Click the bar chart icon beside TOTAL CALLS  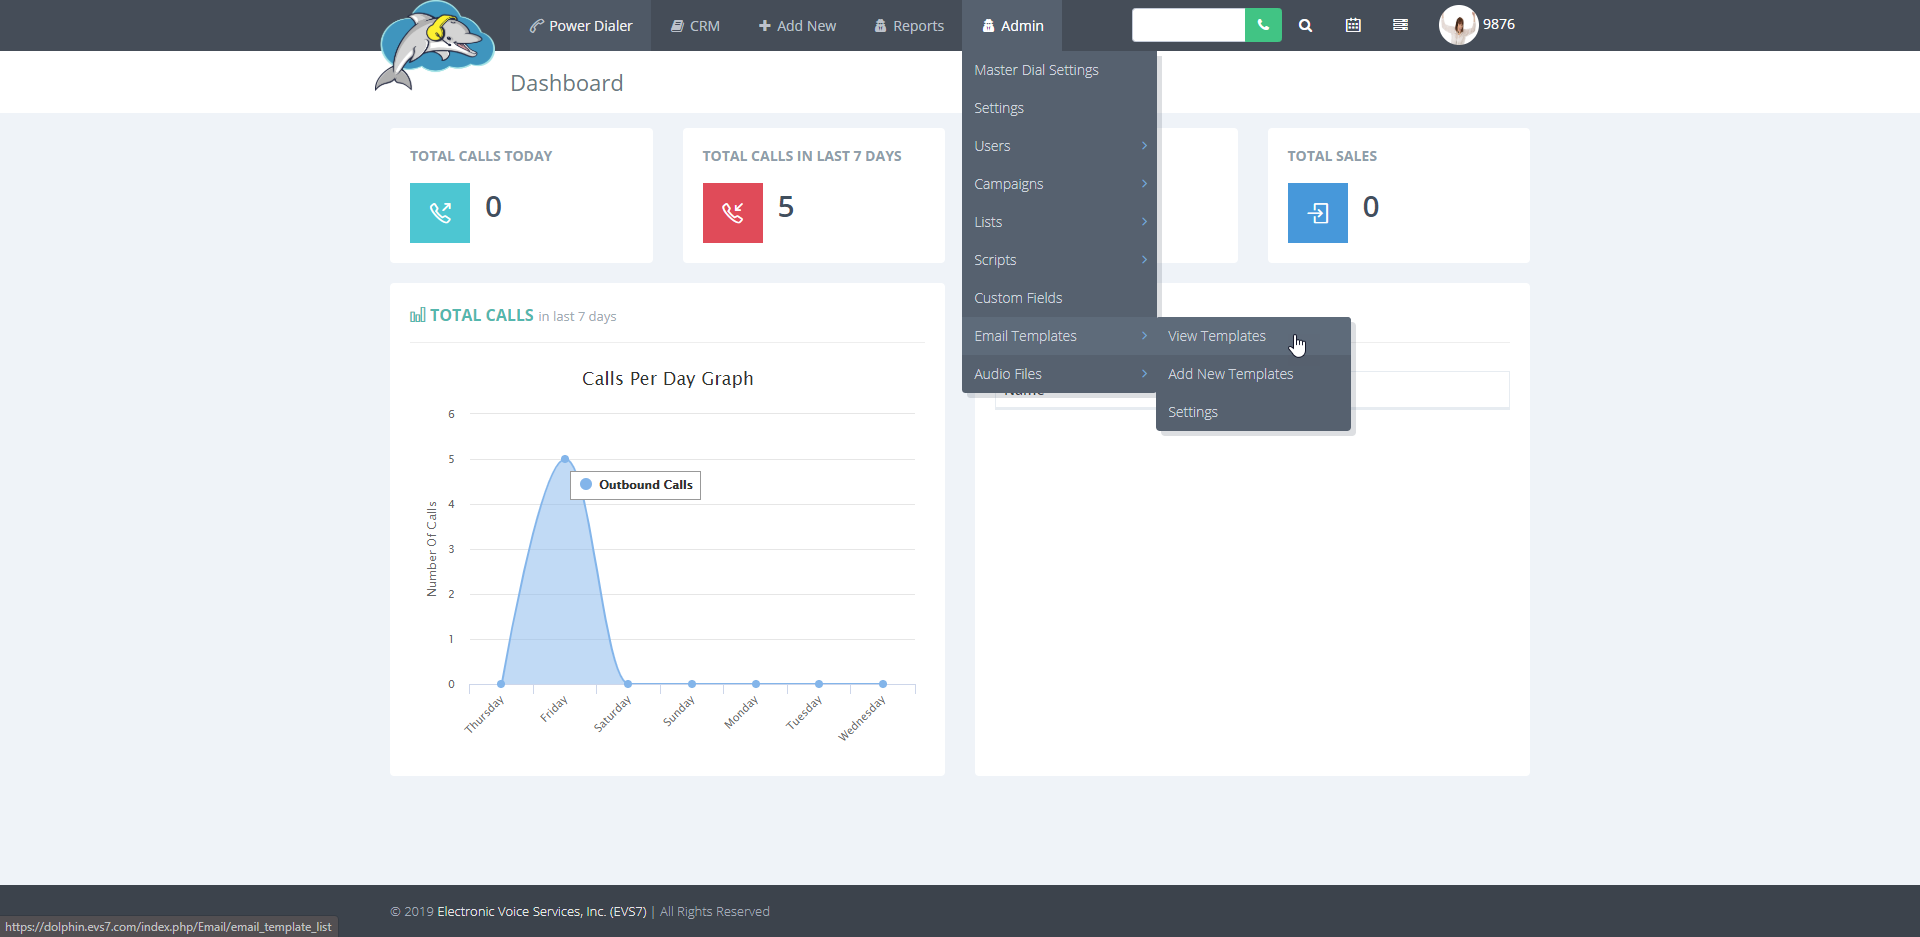[x=418, y=315]
